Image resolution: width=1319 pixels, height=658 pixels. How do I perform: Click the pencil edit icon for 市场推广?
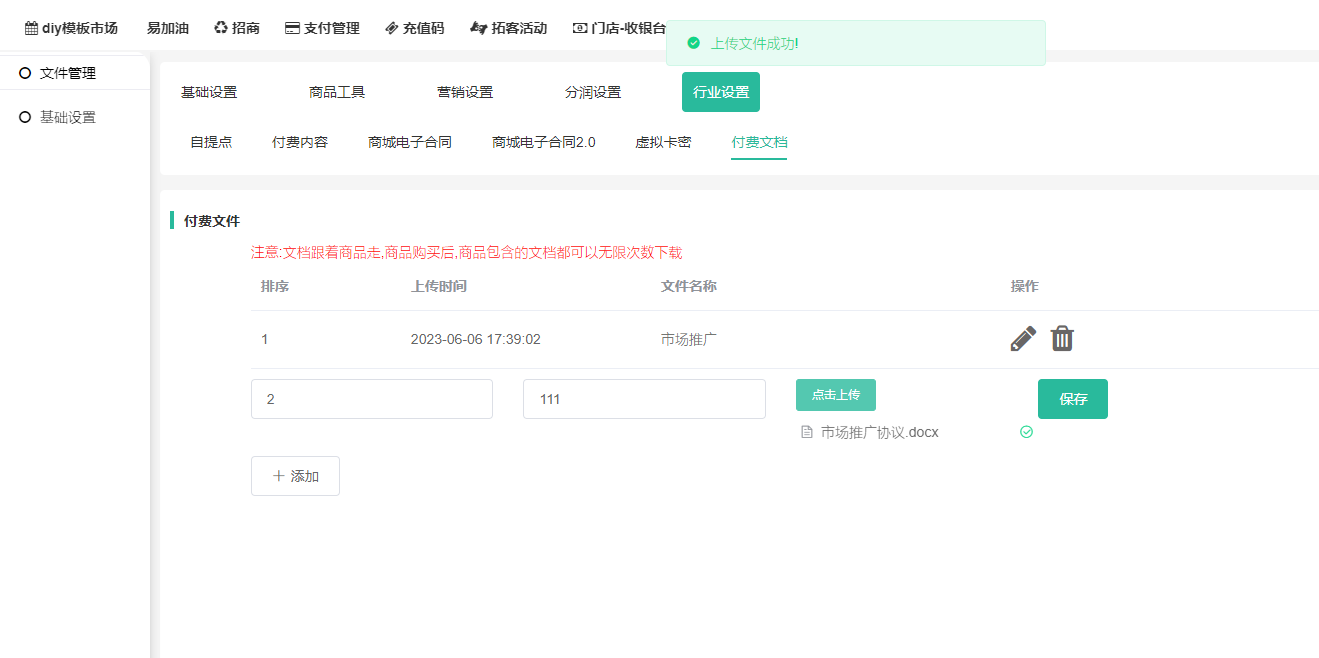1023,339
